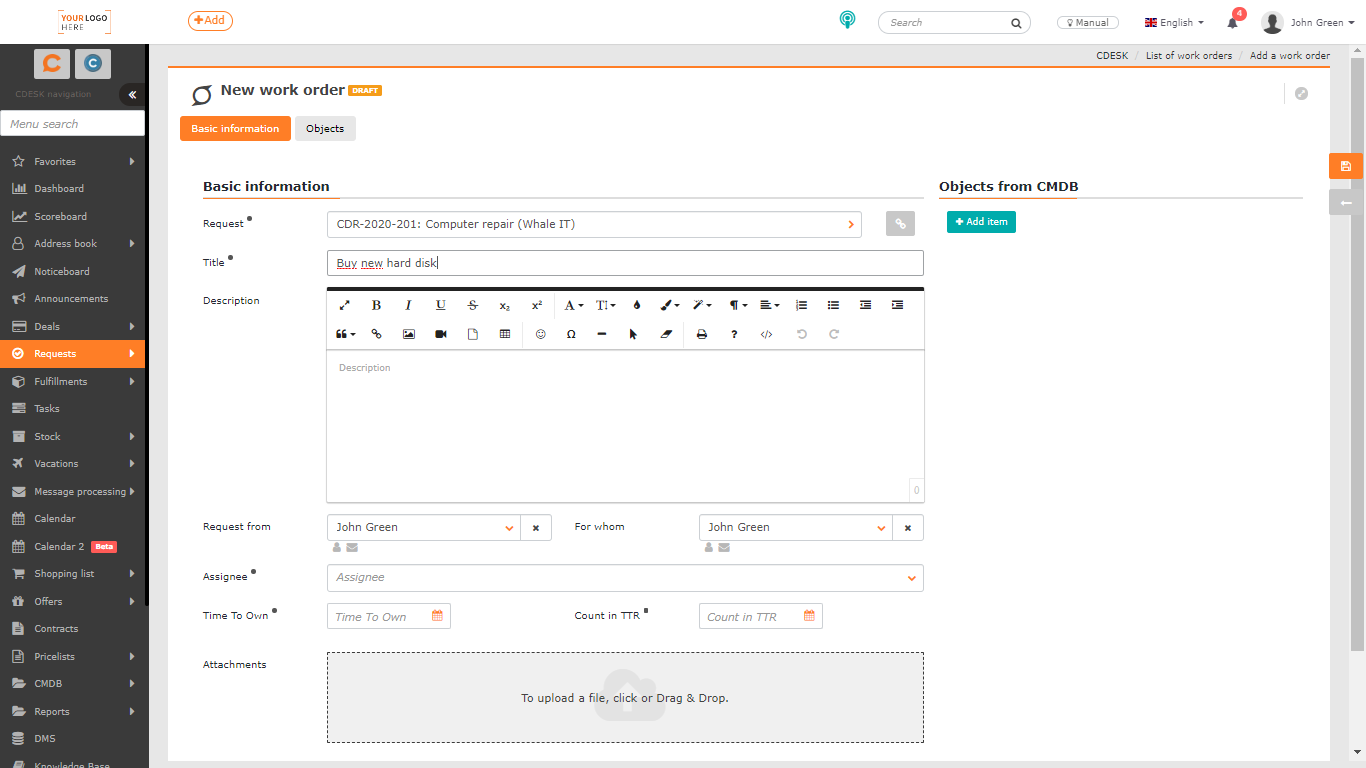Collapse the CDESK navigation sidebar

pos(132,94)
